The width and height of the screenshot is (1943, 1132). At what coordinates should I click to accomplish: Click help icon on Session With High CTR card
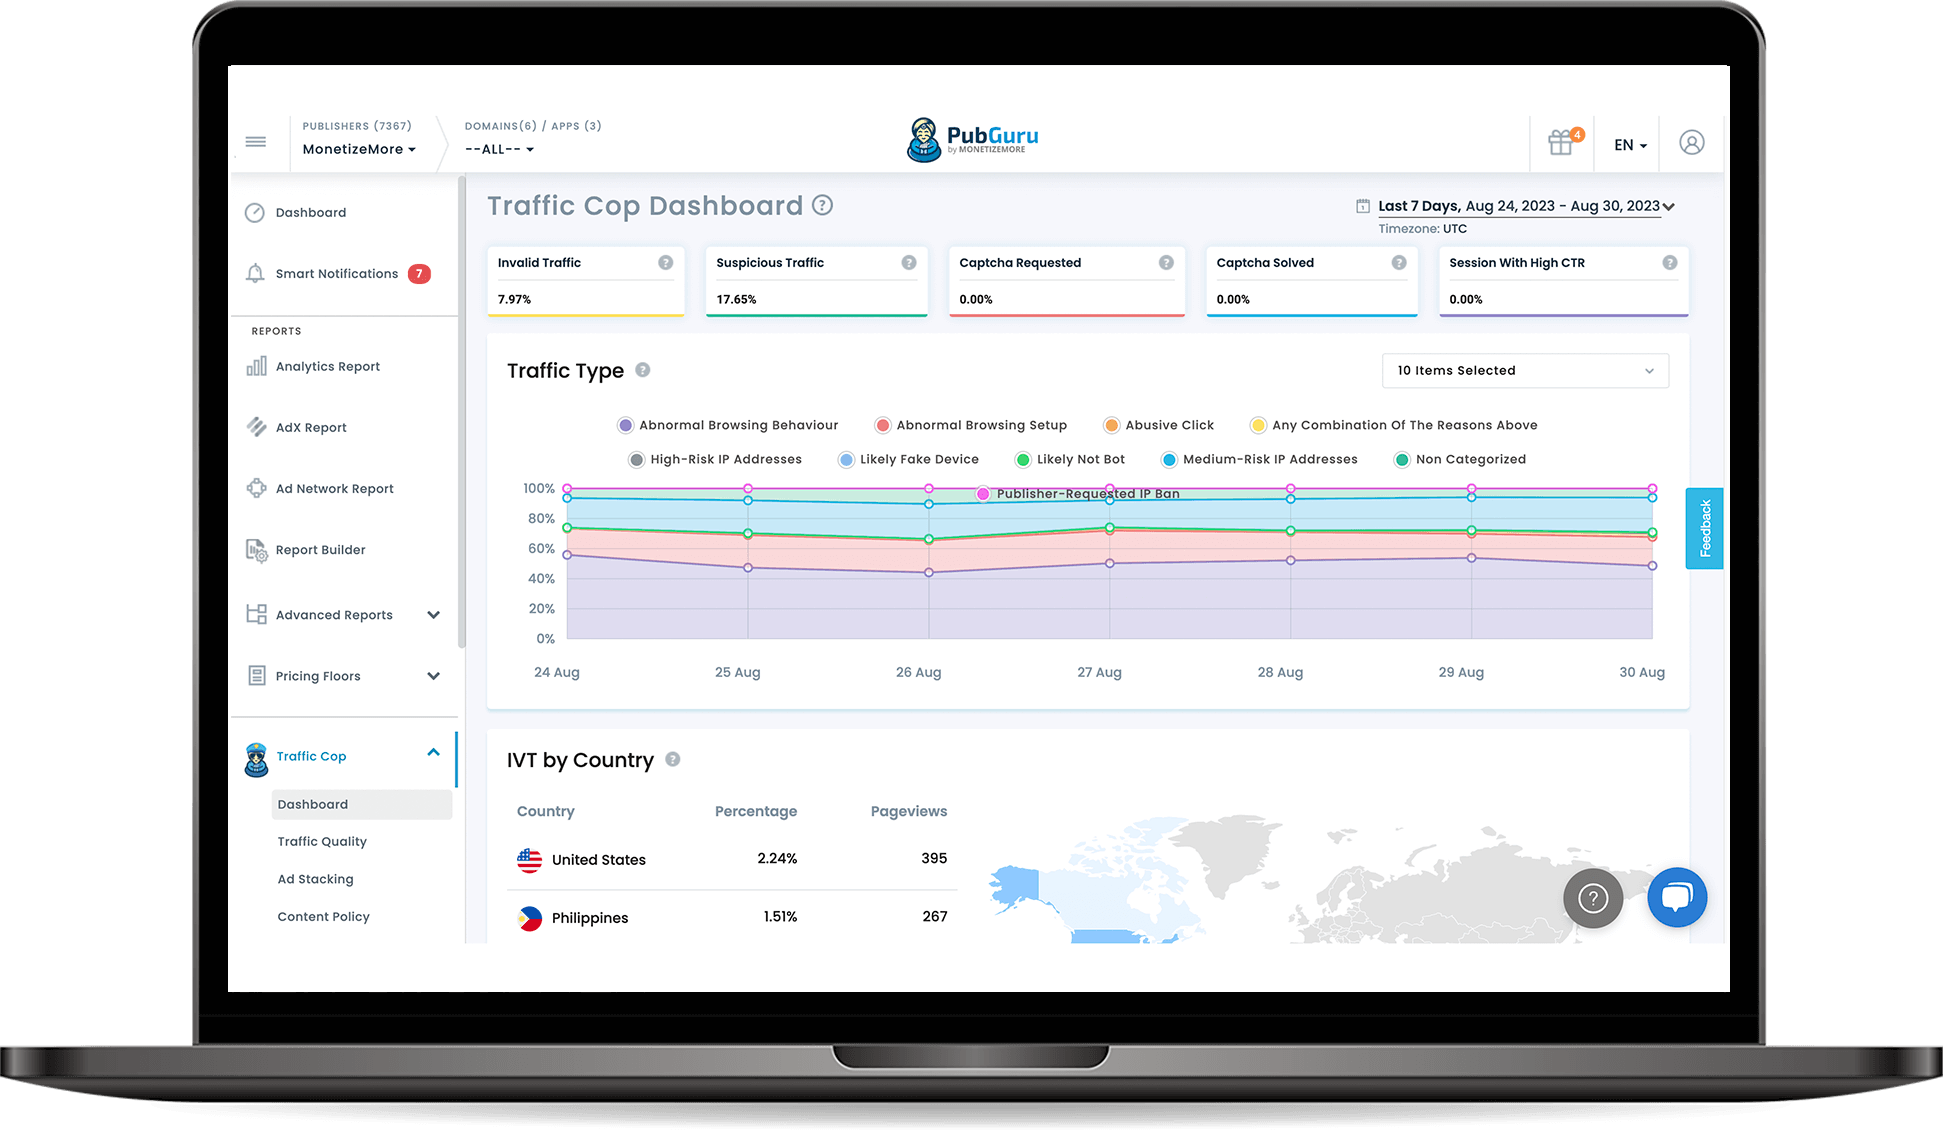(1670, 263)
